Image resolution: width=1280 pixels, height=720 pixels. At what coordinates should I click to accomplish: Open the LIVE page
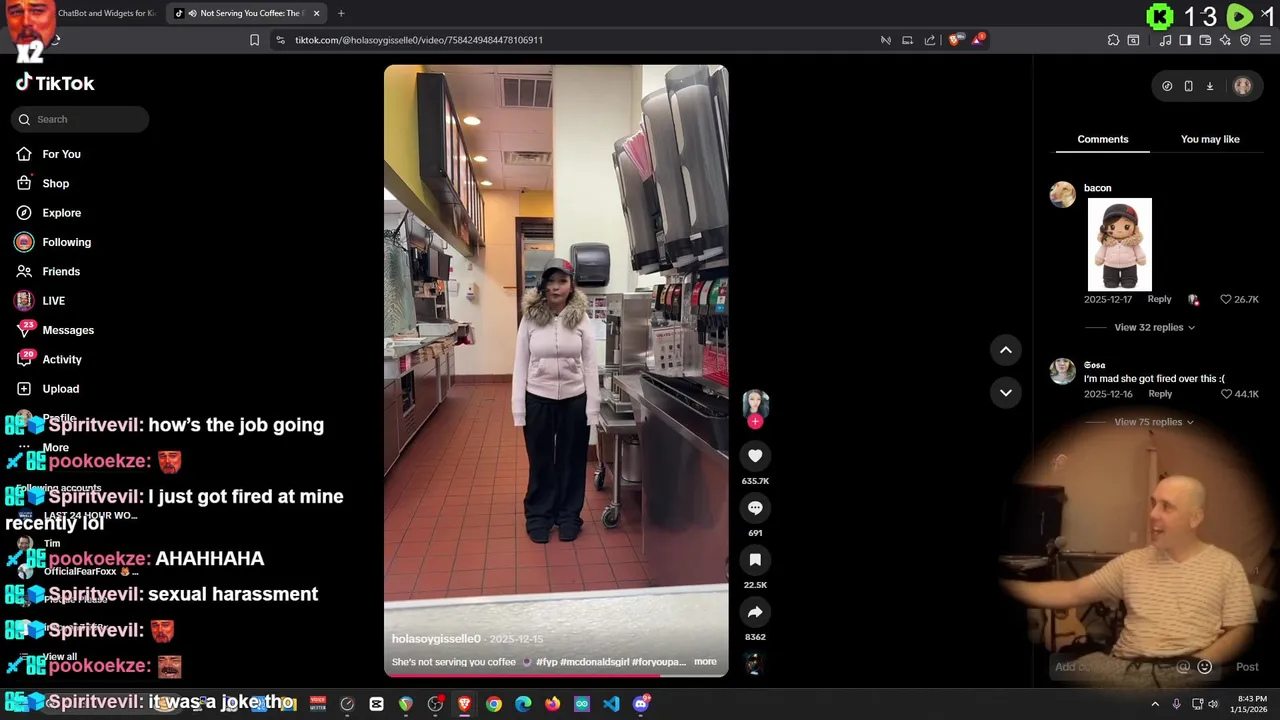click(40, 300)
